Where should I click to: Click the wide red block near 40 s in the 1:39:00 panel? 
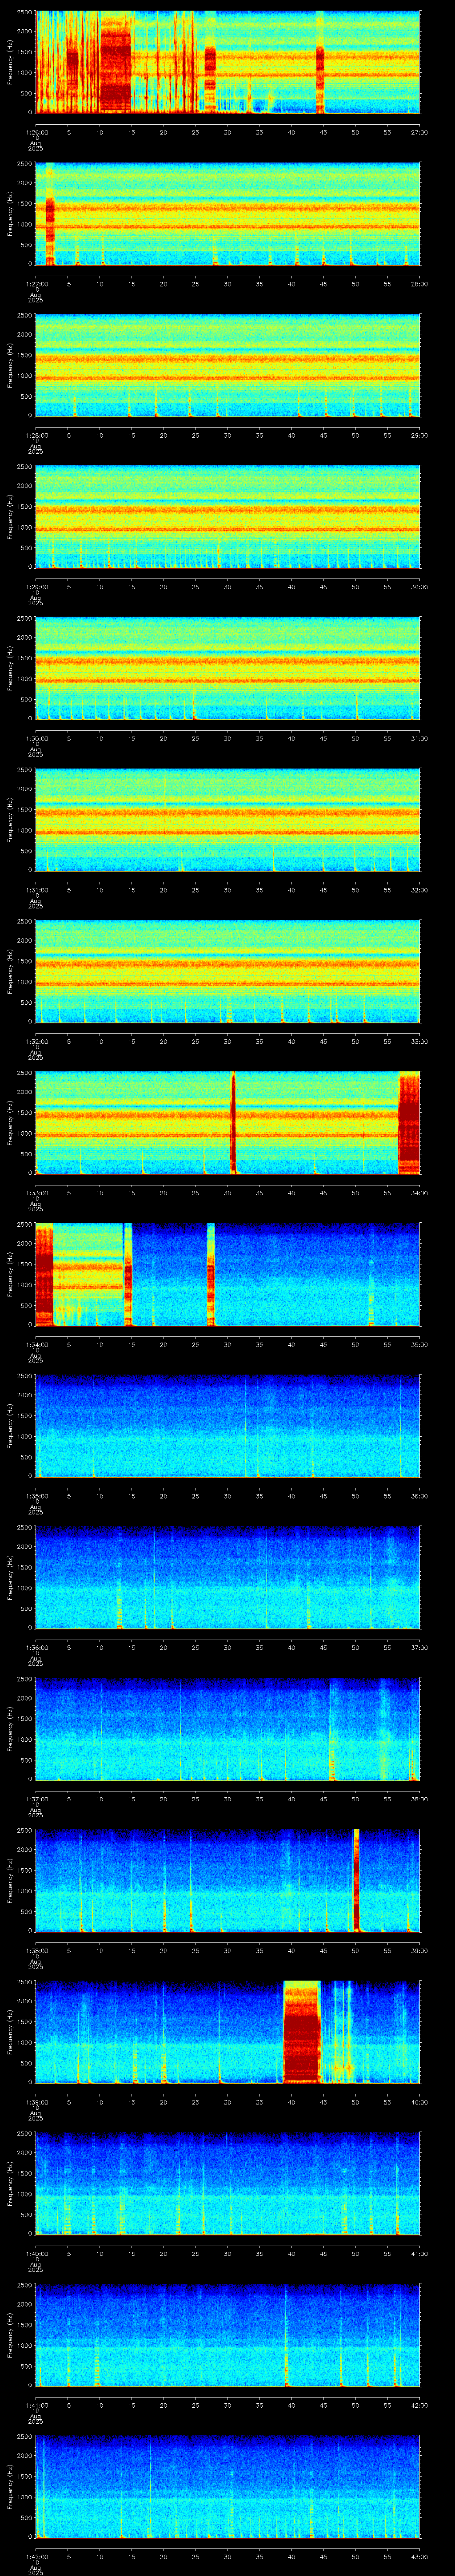302,2032
